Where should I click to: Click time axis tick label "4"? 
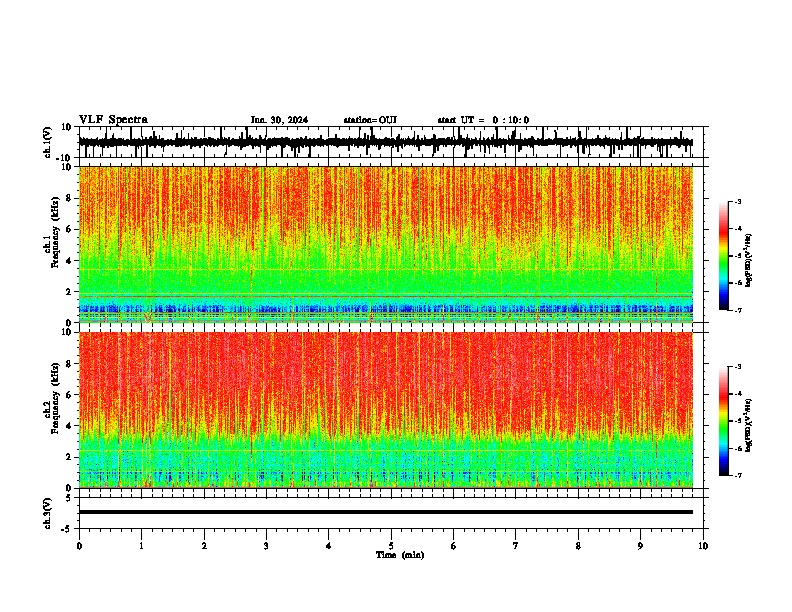click(329, 546)
